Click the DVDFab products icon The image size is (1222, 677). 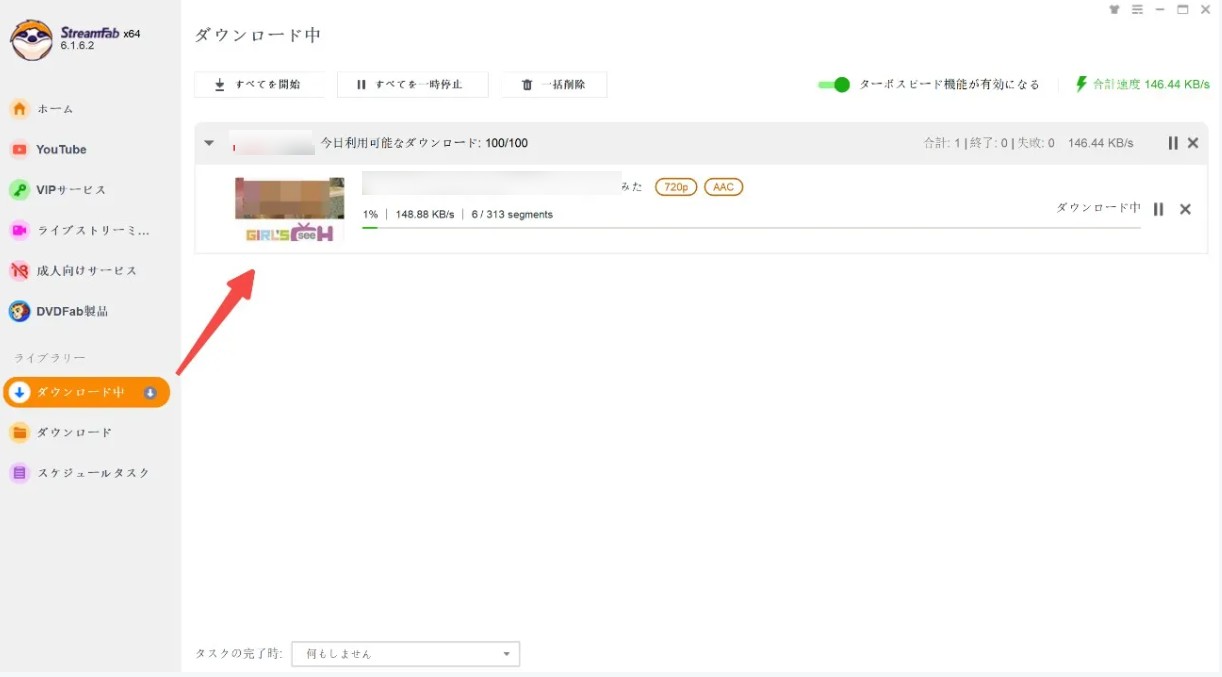pyautogui.click(x=19, y=312)
